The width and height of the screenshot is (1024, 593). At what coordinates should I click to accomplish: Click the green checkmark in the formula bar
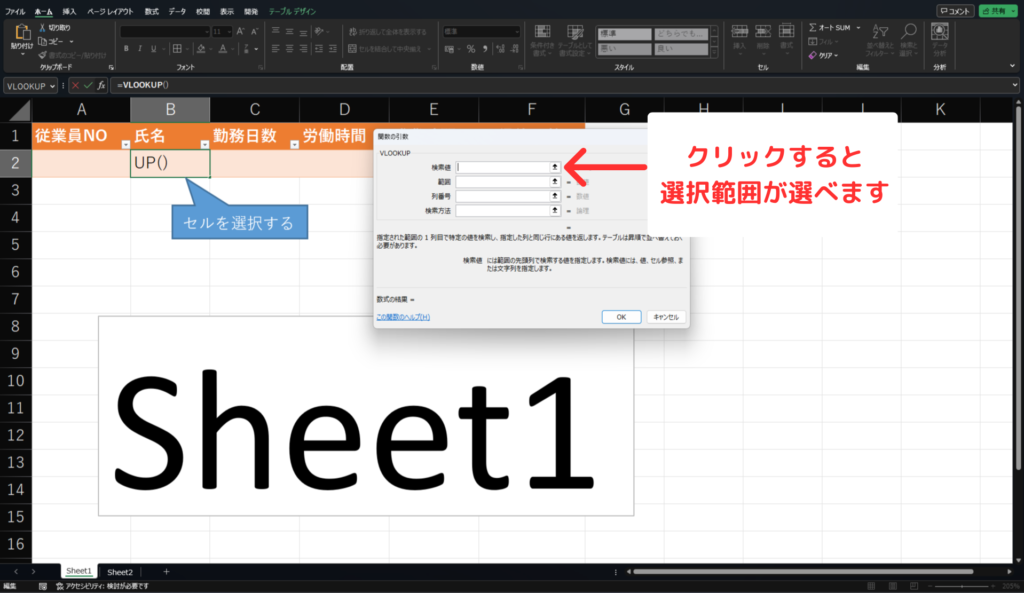click(88, 86)
